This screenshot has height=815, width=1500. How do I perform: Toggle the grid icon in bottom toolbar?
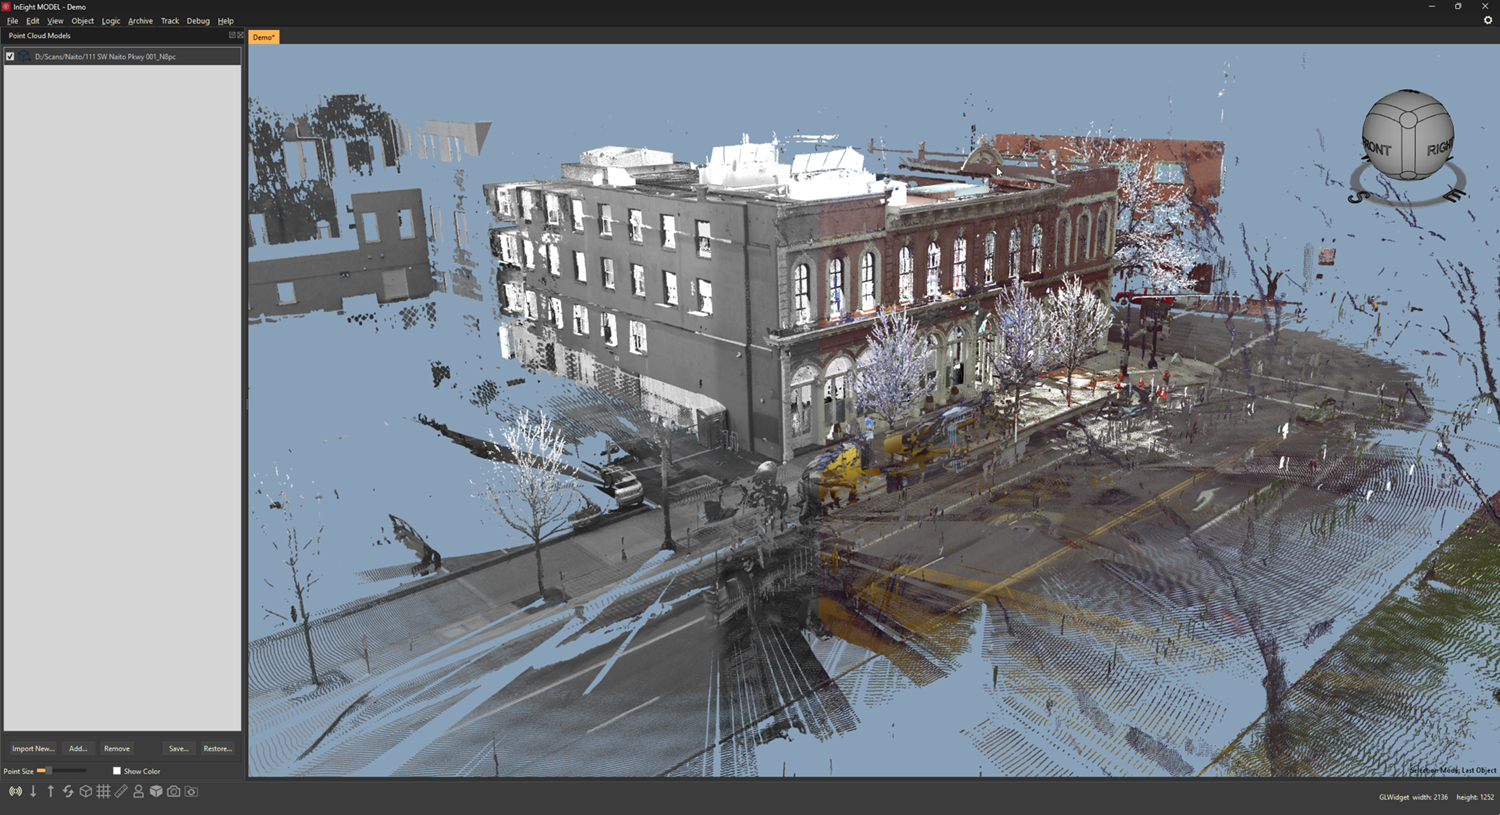point(103,791)
